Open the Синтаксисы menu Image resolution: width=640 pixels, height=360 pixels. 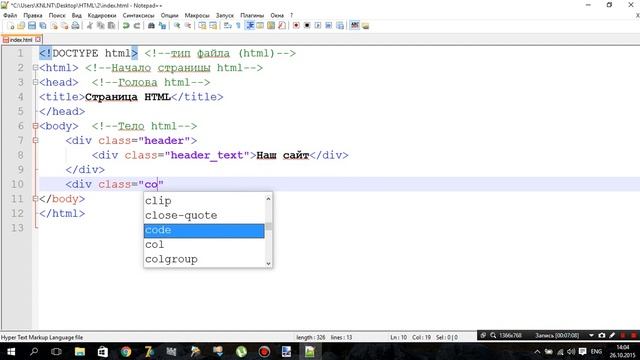click(x=138, y=15)
